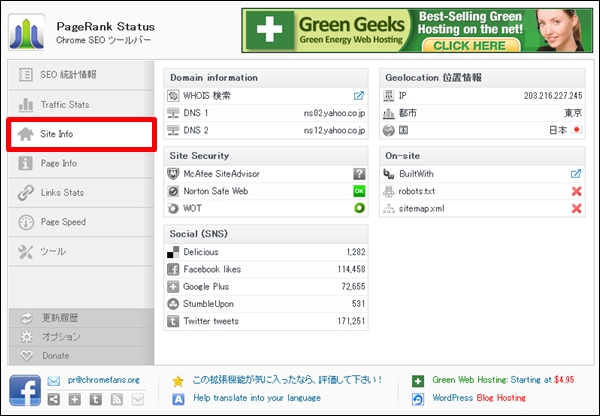The height and width of the screenshot is (416, 600).
Task: Click McAfee SiteAdvisor unknown status badge
Action: tap(359, 174)
